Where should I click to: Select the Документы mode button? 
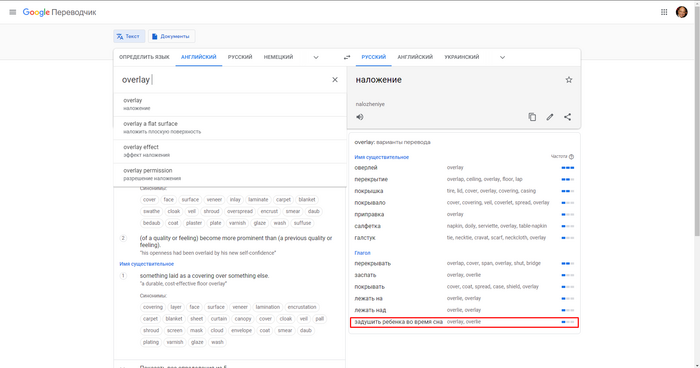[x=171, y=36]
